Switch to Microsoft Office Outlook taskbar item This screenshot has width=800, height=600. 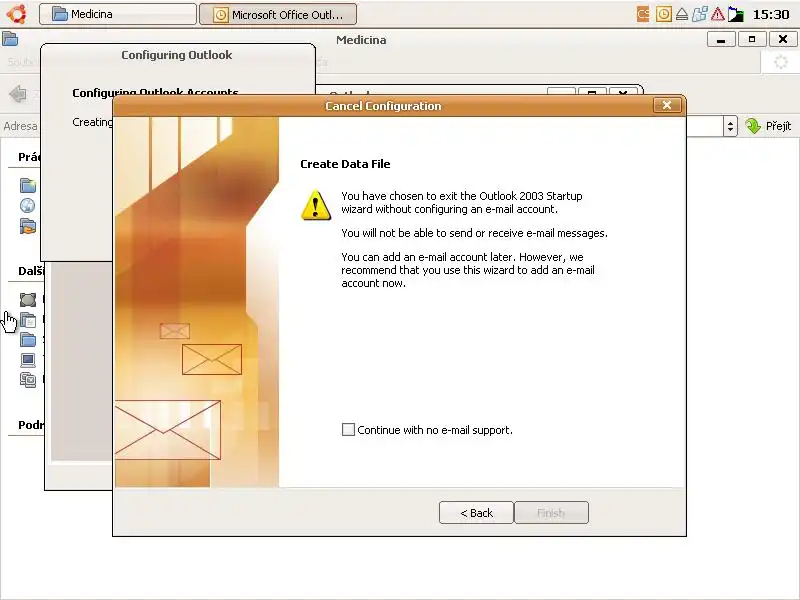coord(278,14)
